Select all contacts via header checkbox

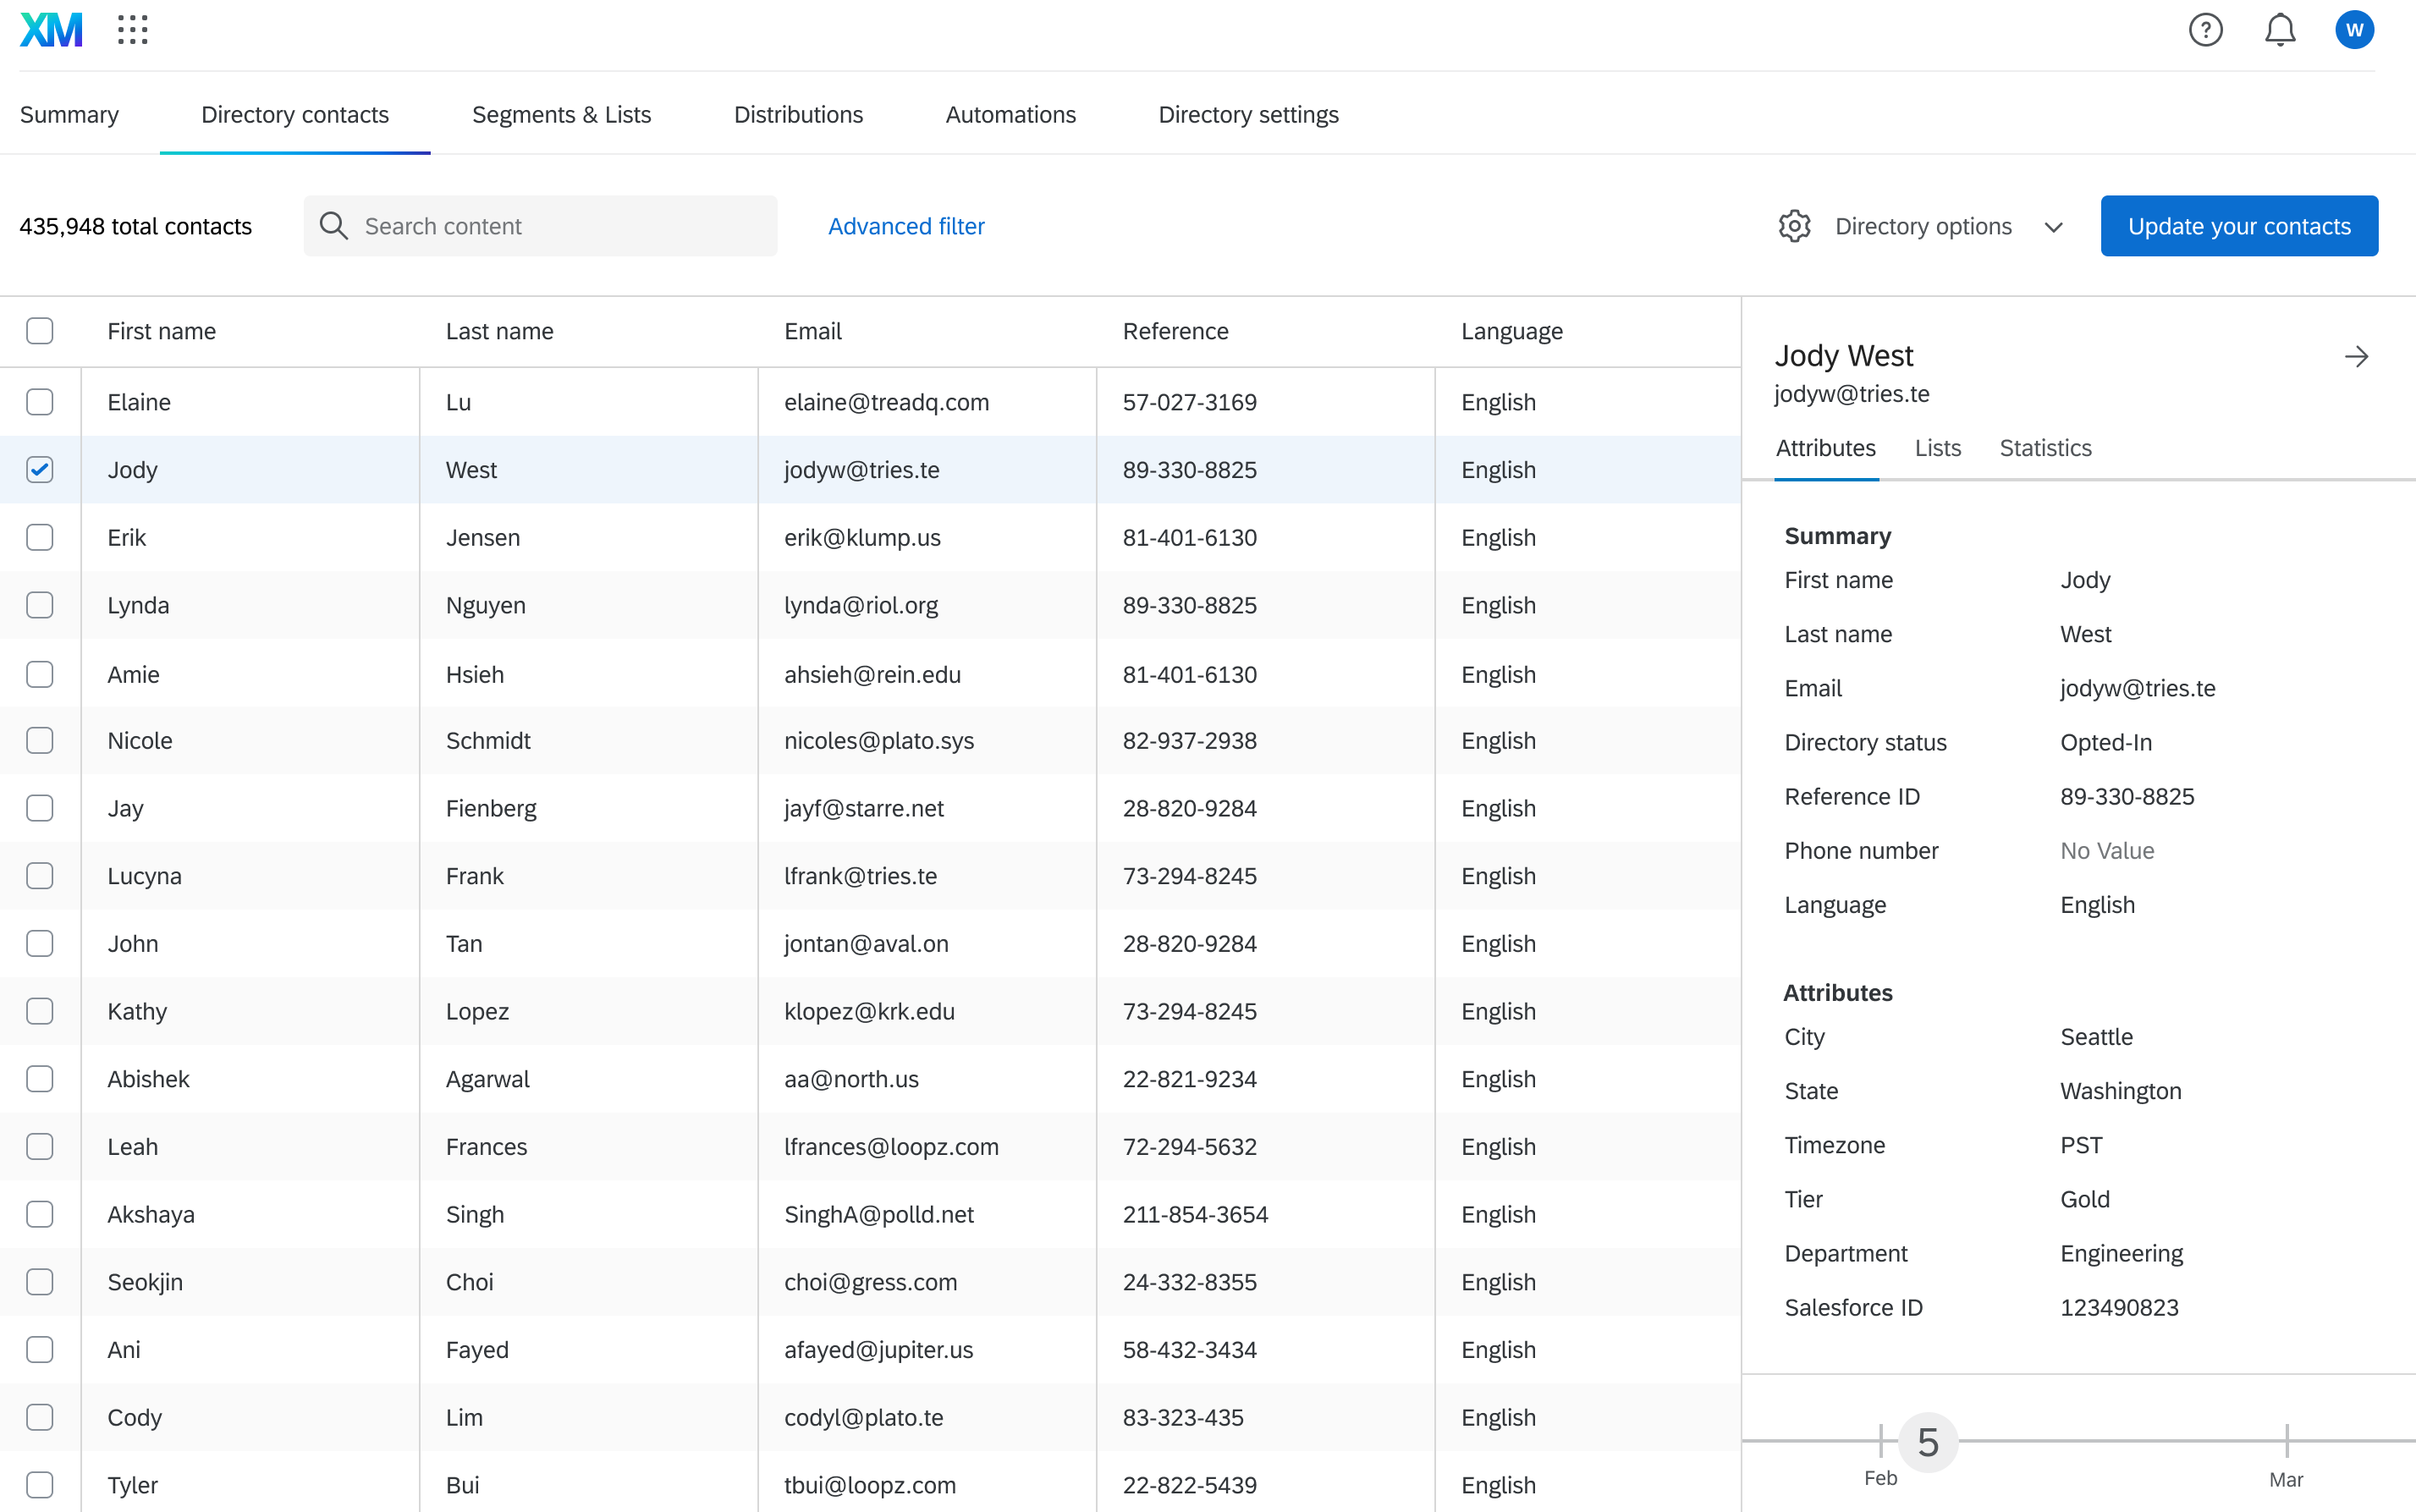pyautogui.click(x=40, y=331)
